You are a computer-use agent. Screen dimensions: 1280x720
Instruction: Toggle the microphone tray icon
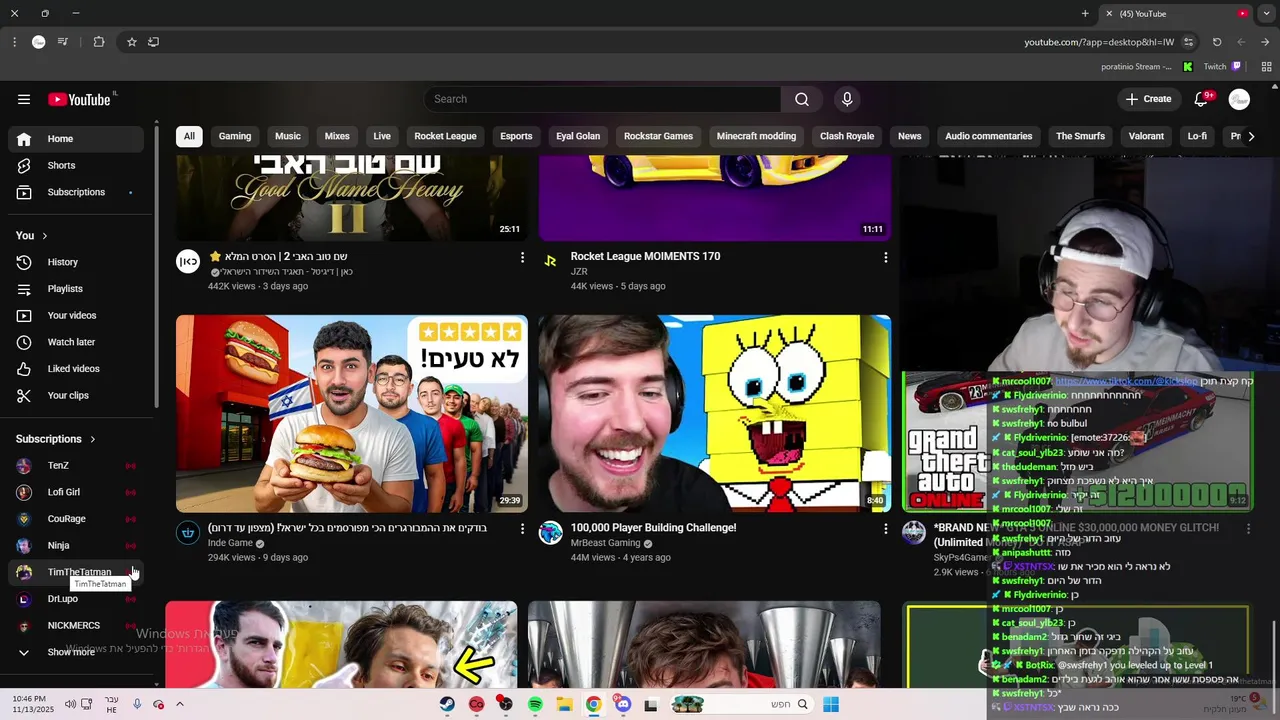(x=137, y=704)
